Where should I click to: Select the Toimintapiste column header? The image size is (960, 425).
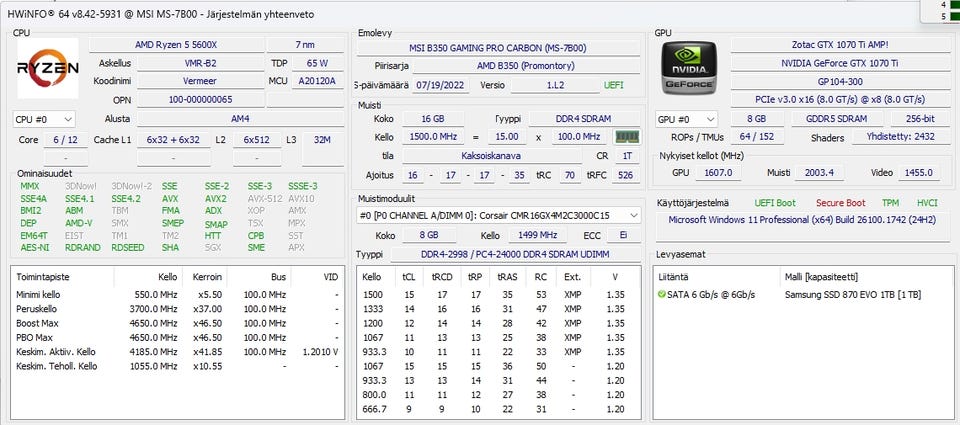pyautogui.click(x=43, y=276)
